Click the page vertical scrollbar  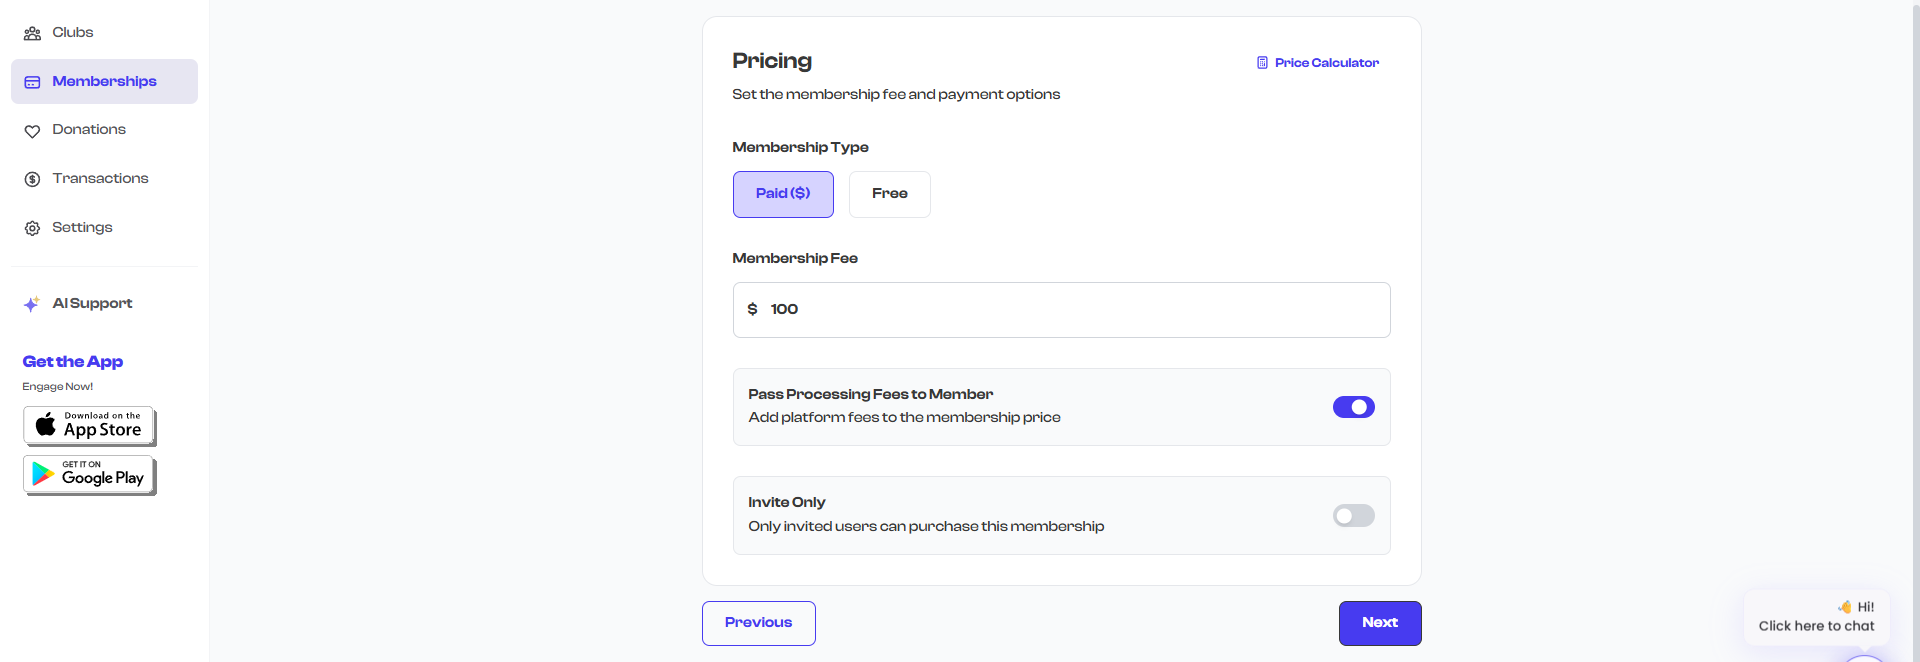(x=1915, y=331)
